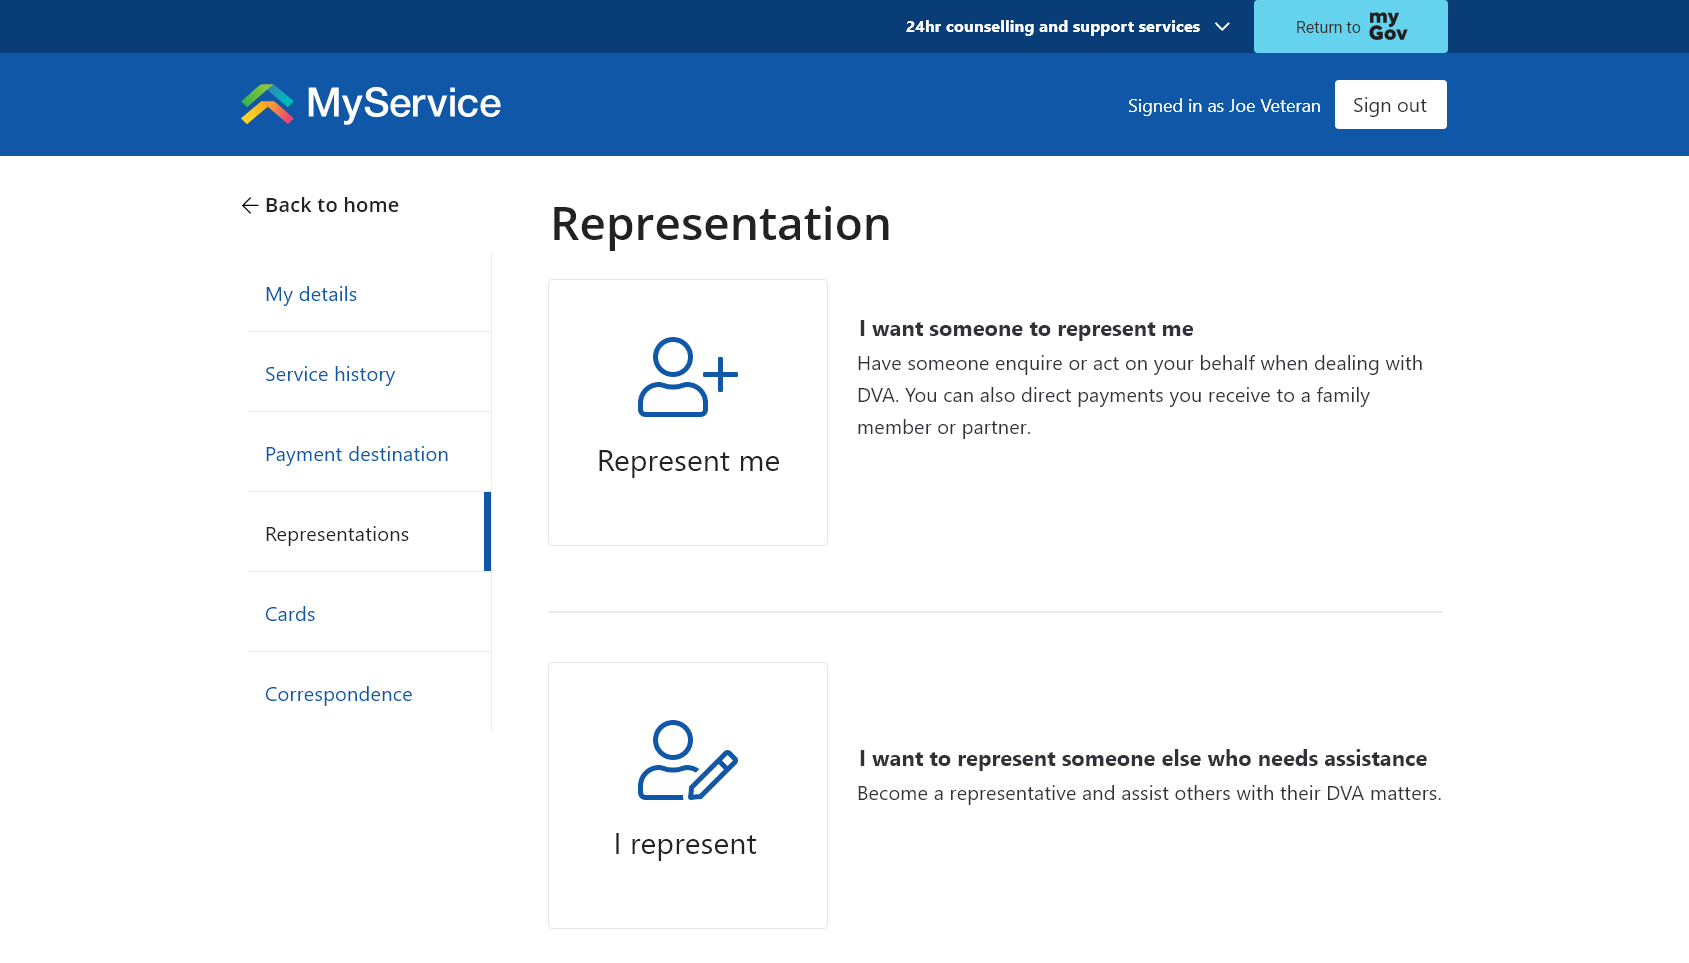This screenshot has width=1689, height=963.
Task: Click the Signed in as Joe Veteran text
Action: click(x=1223, y=104)
